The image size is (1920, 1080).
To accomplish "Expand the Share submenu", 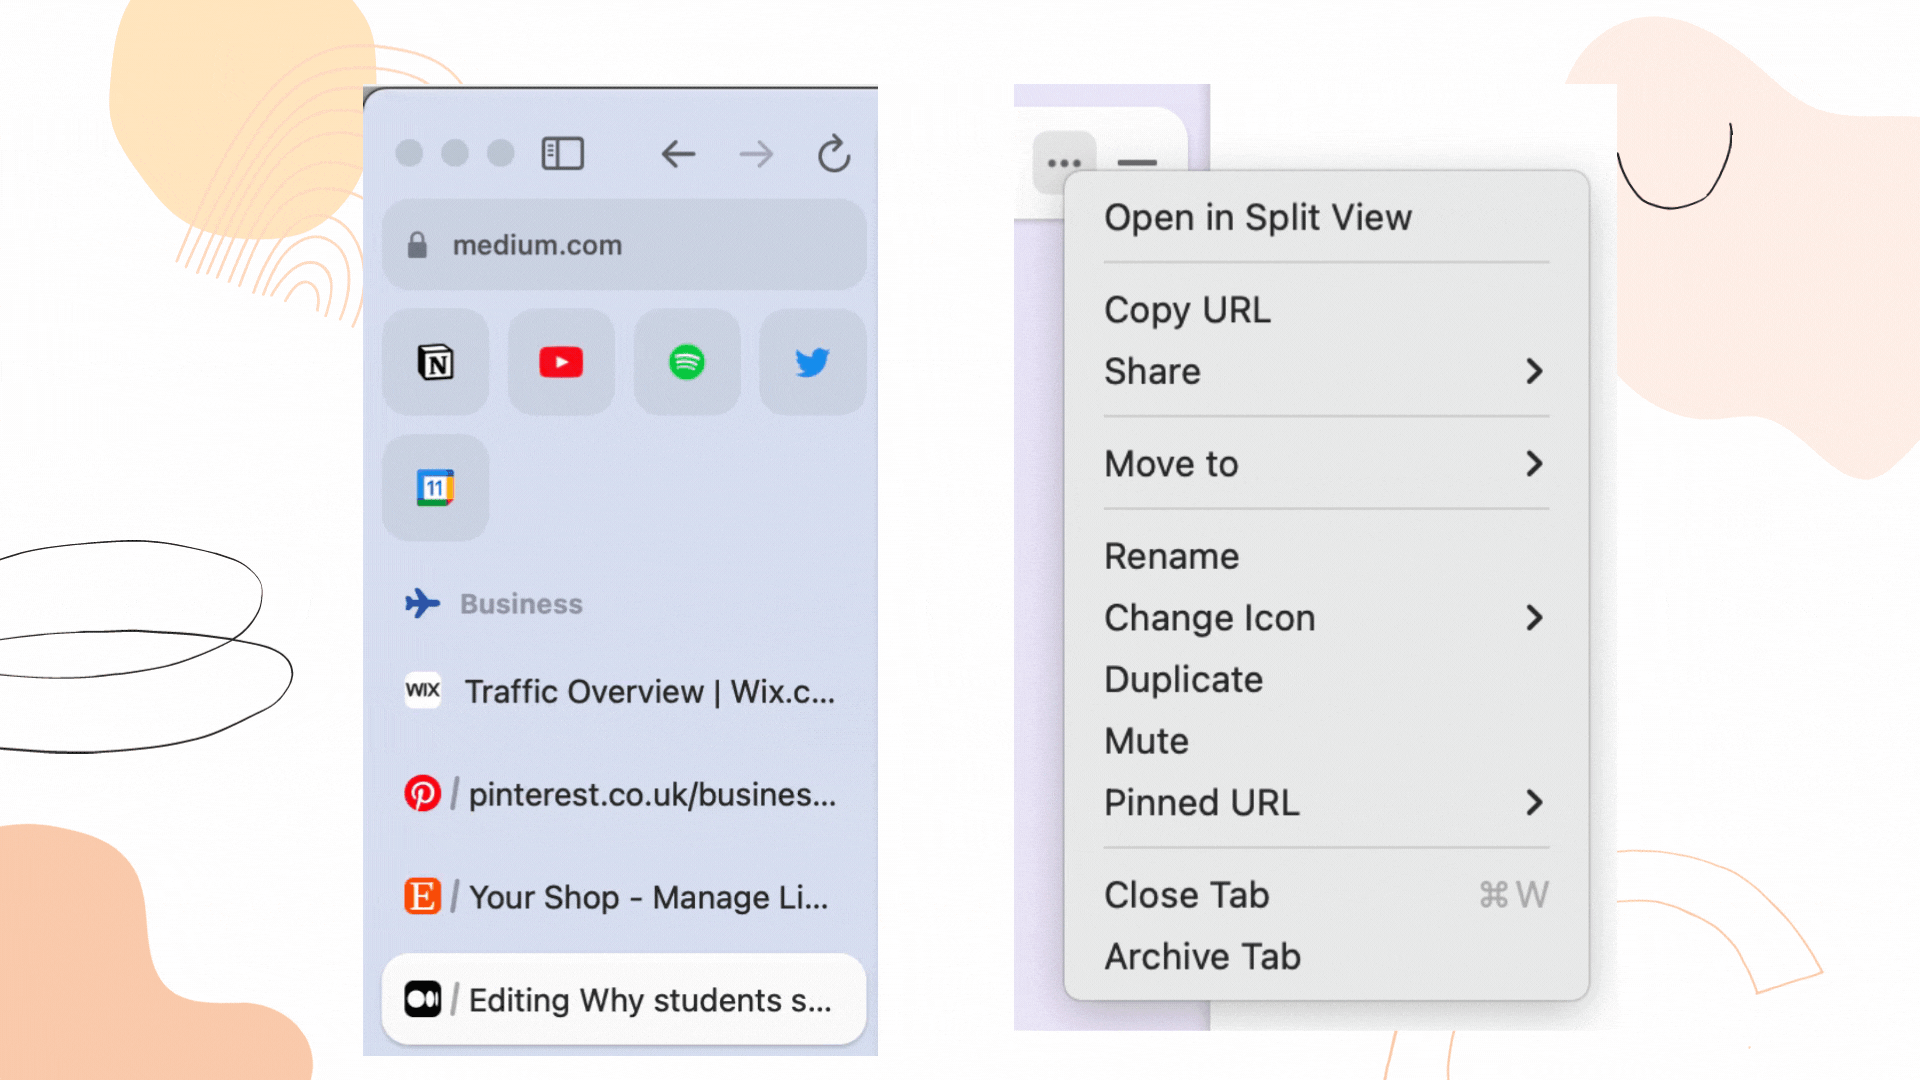I will 1152,371.
